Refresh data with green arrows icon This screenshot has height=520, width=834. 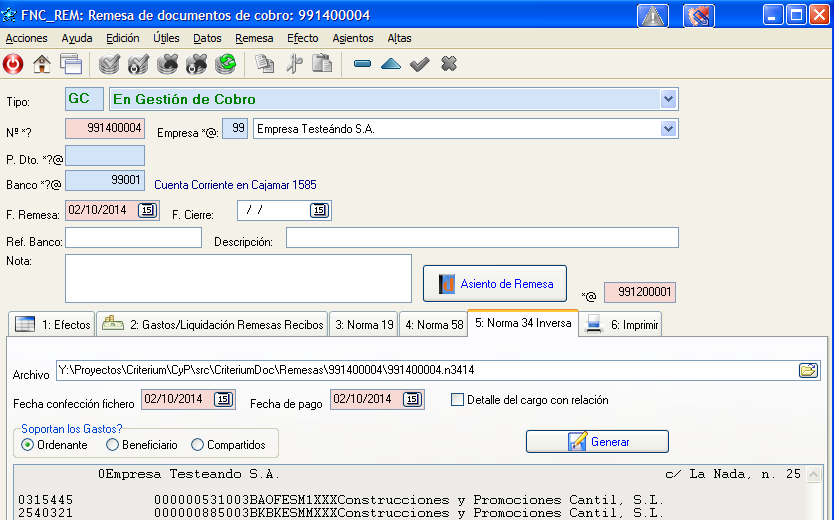pos(226,64)
